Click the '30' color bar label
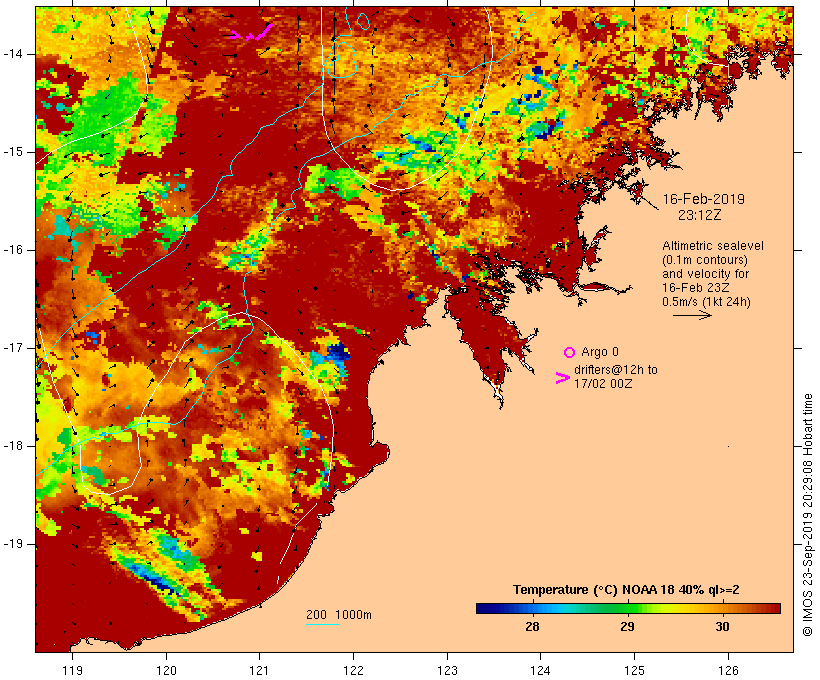Viewport: 820px width, 680px height. (x=722, y=627)
